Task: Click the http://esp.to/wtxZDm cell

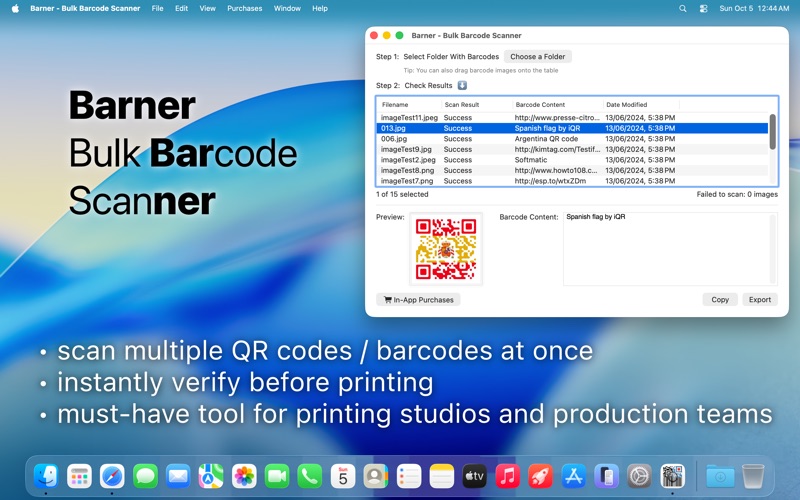Action: pos(550,181)
